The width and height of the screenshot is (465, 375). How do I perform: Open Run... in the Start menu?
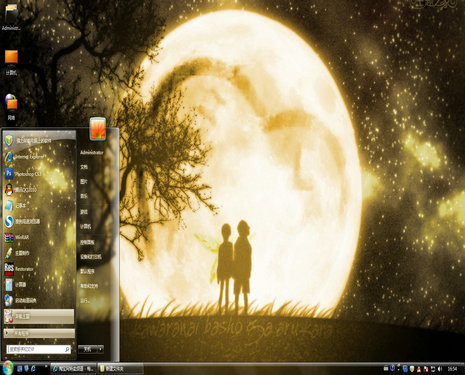click(85, 301)
